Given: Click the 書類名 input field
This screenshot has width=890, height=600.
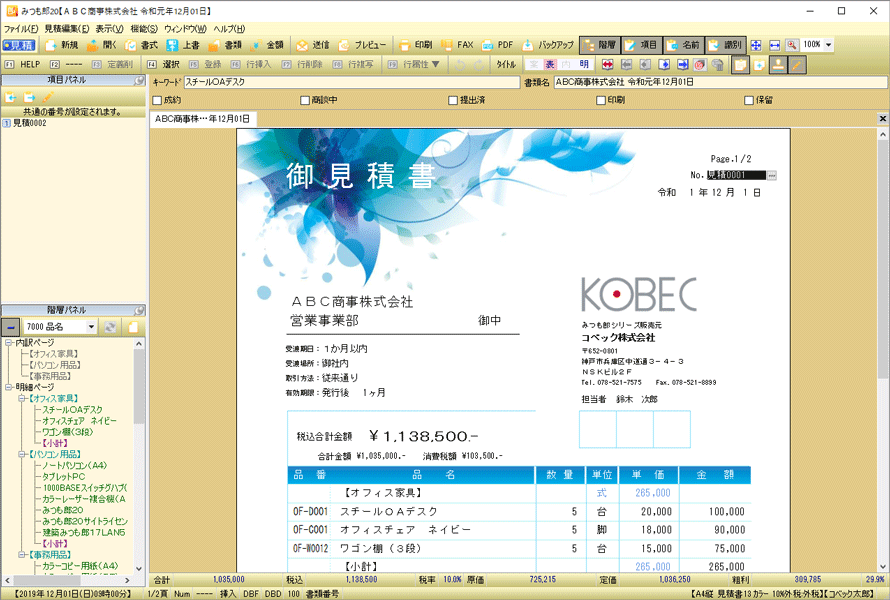Looking at the screenshot, I should click(x=720, y=82).
